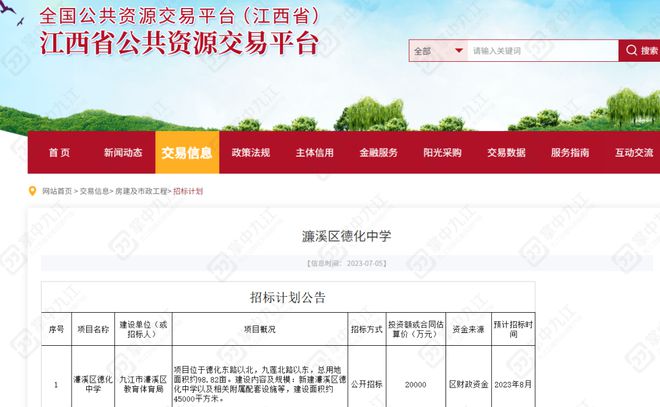This screenshot has height=407, width=660.
Task: Open the 阳光采购 navigation tab
Action: [x=442, y=152]
